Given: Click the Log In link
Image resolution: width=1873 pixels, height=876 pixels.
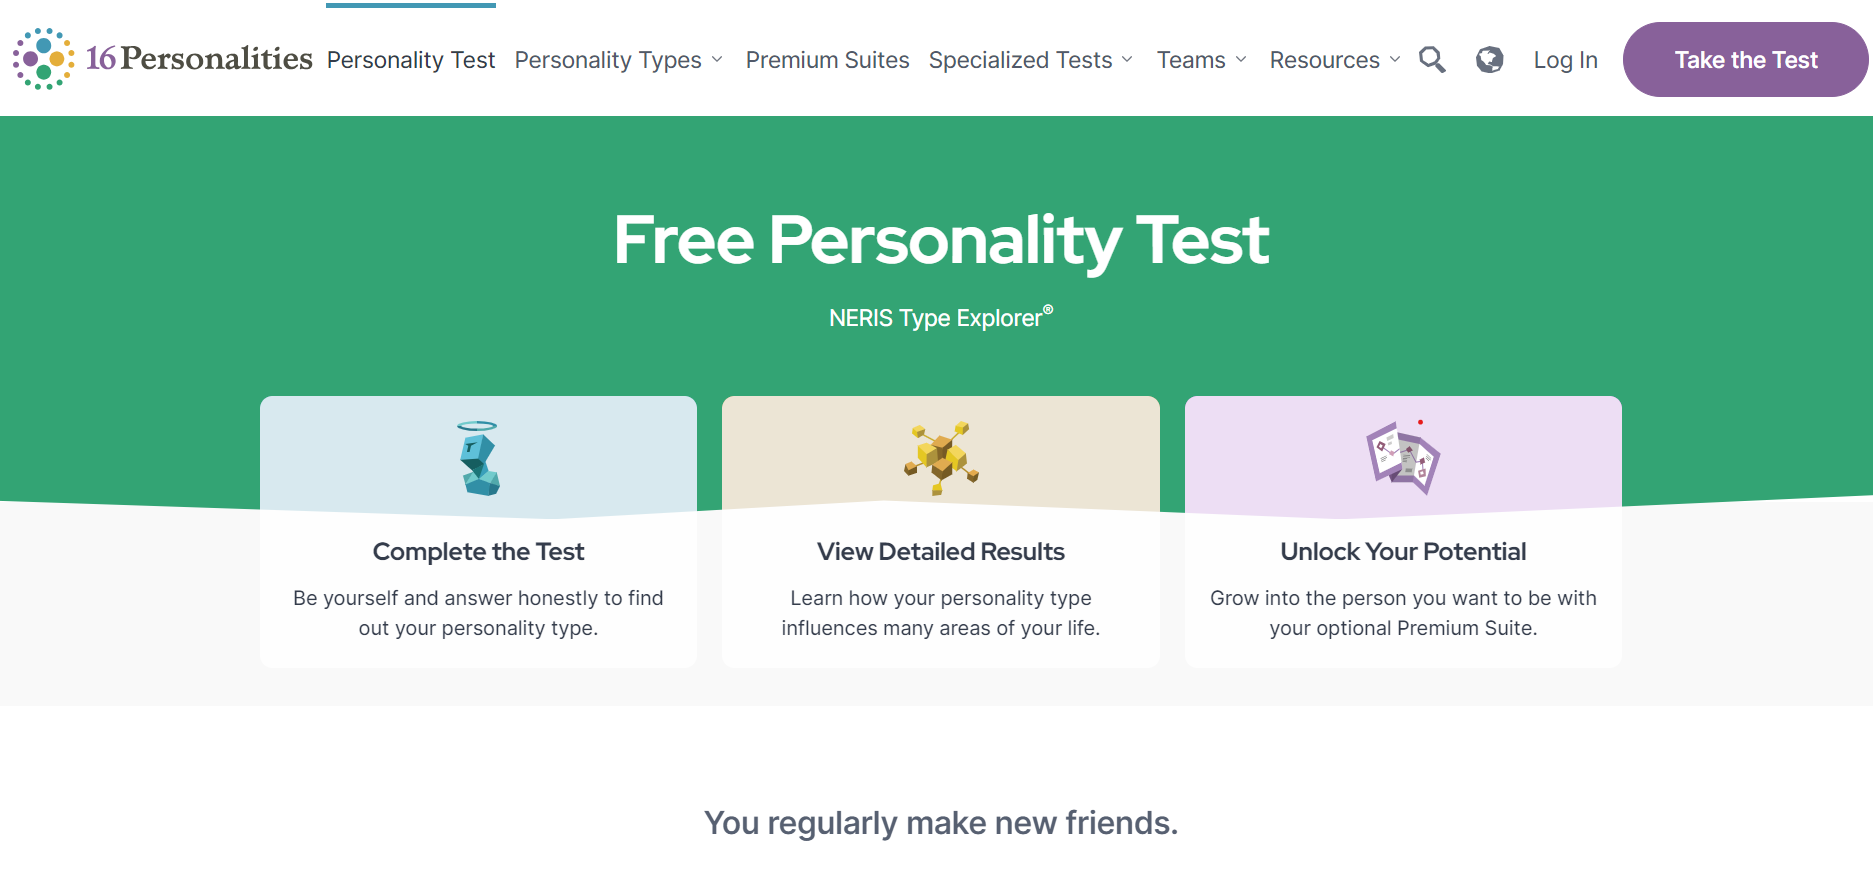Looking at the screenshot, I should click(x=1565, y=60).
